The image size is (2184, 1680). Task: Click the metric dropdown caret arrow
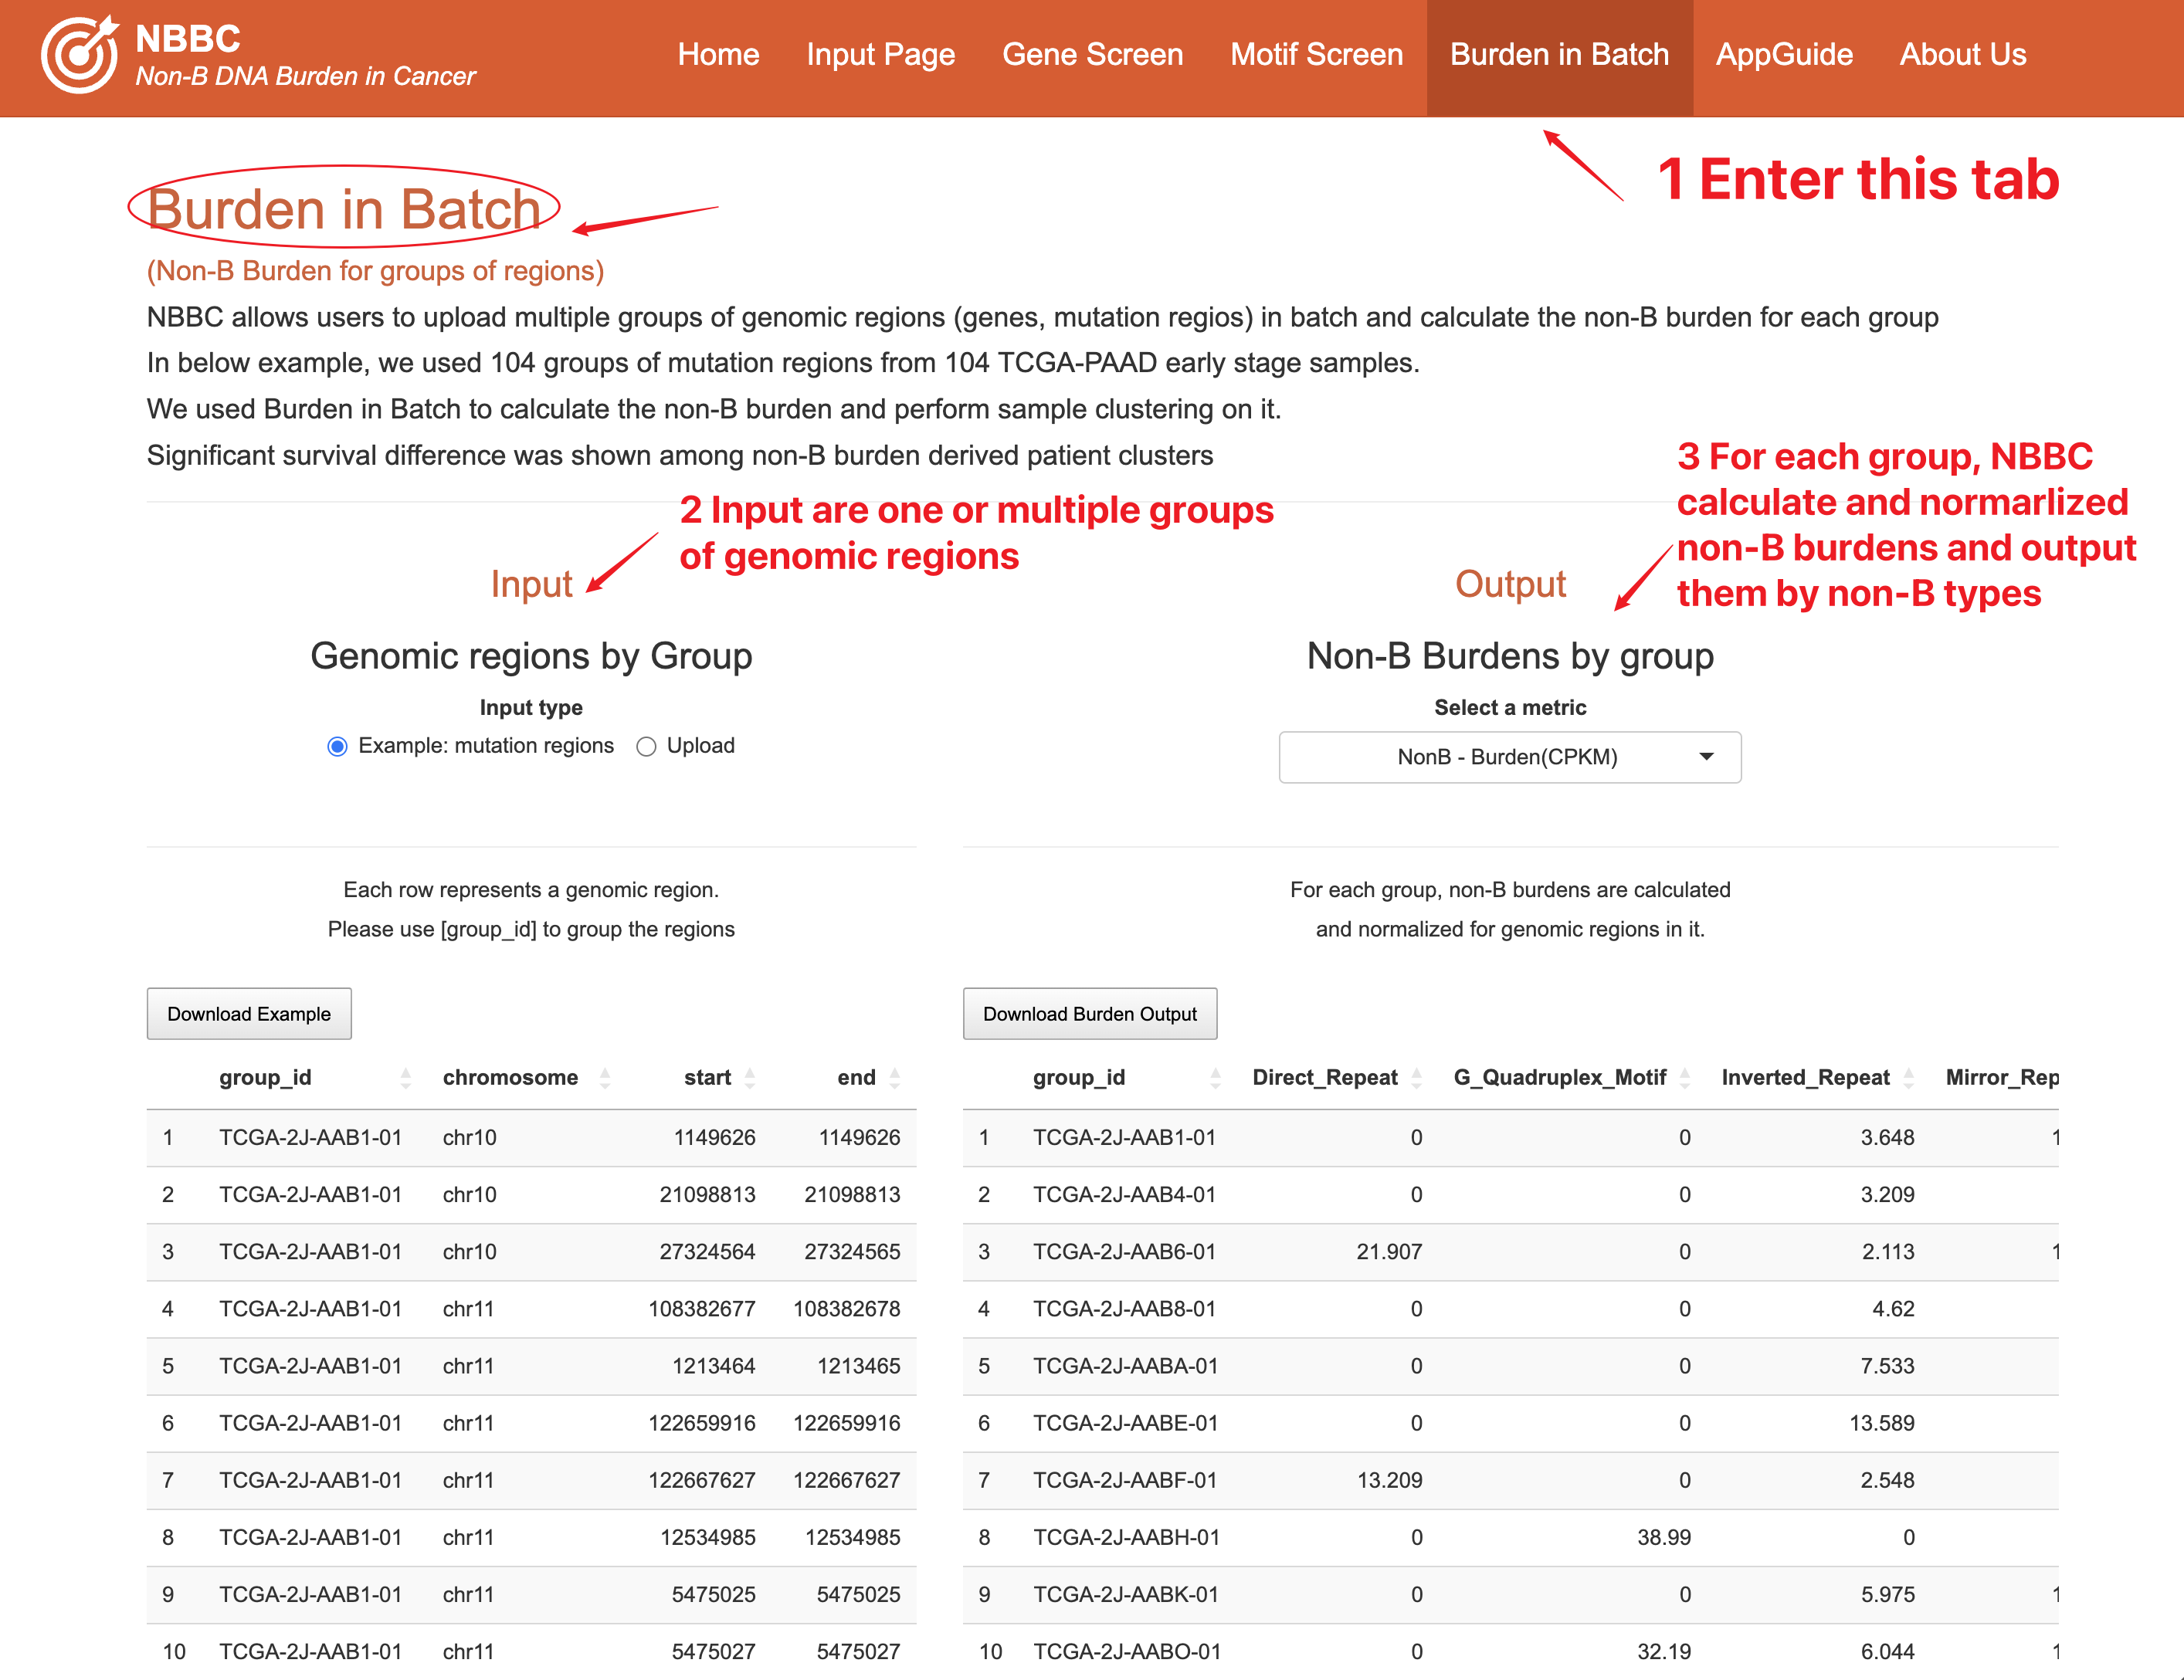tap(1707, 757)
